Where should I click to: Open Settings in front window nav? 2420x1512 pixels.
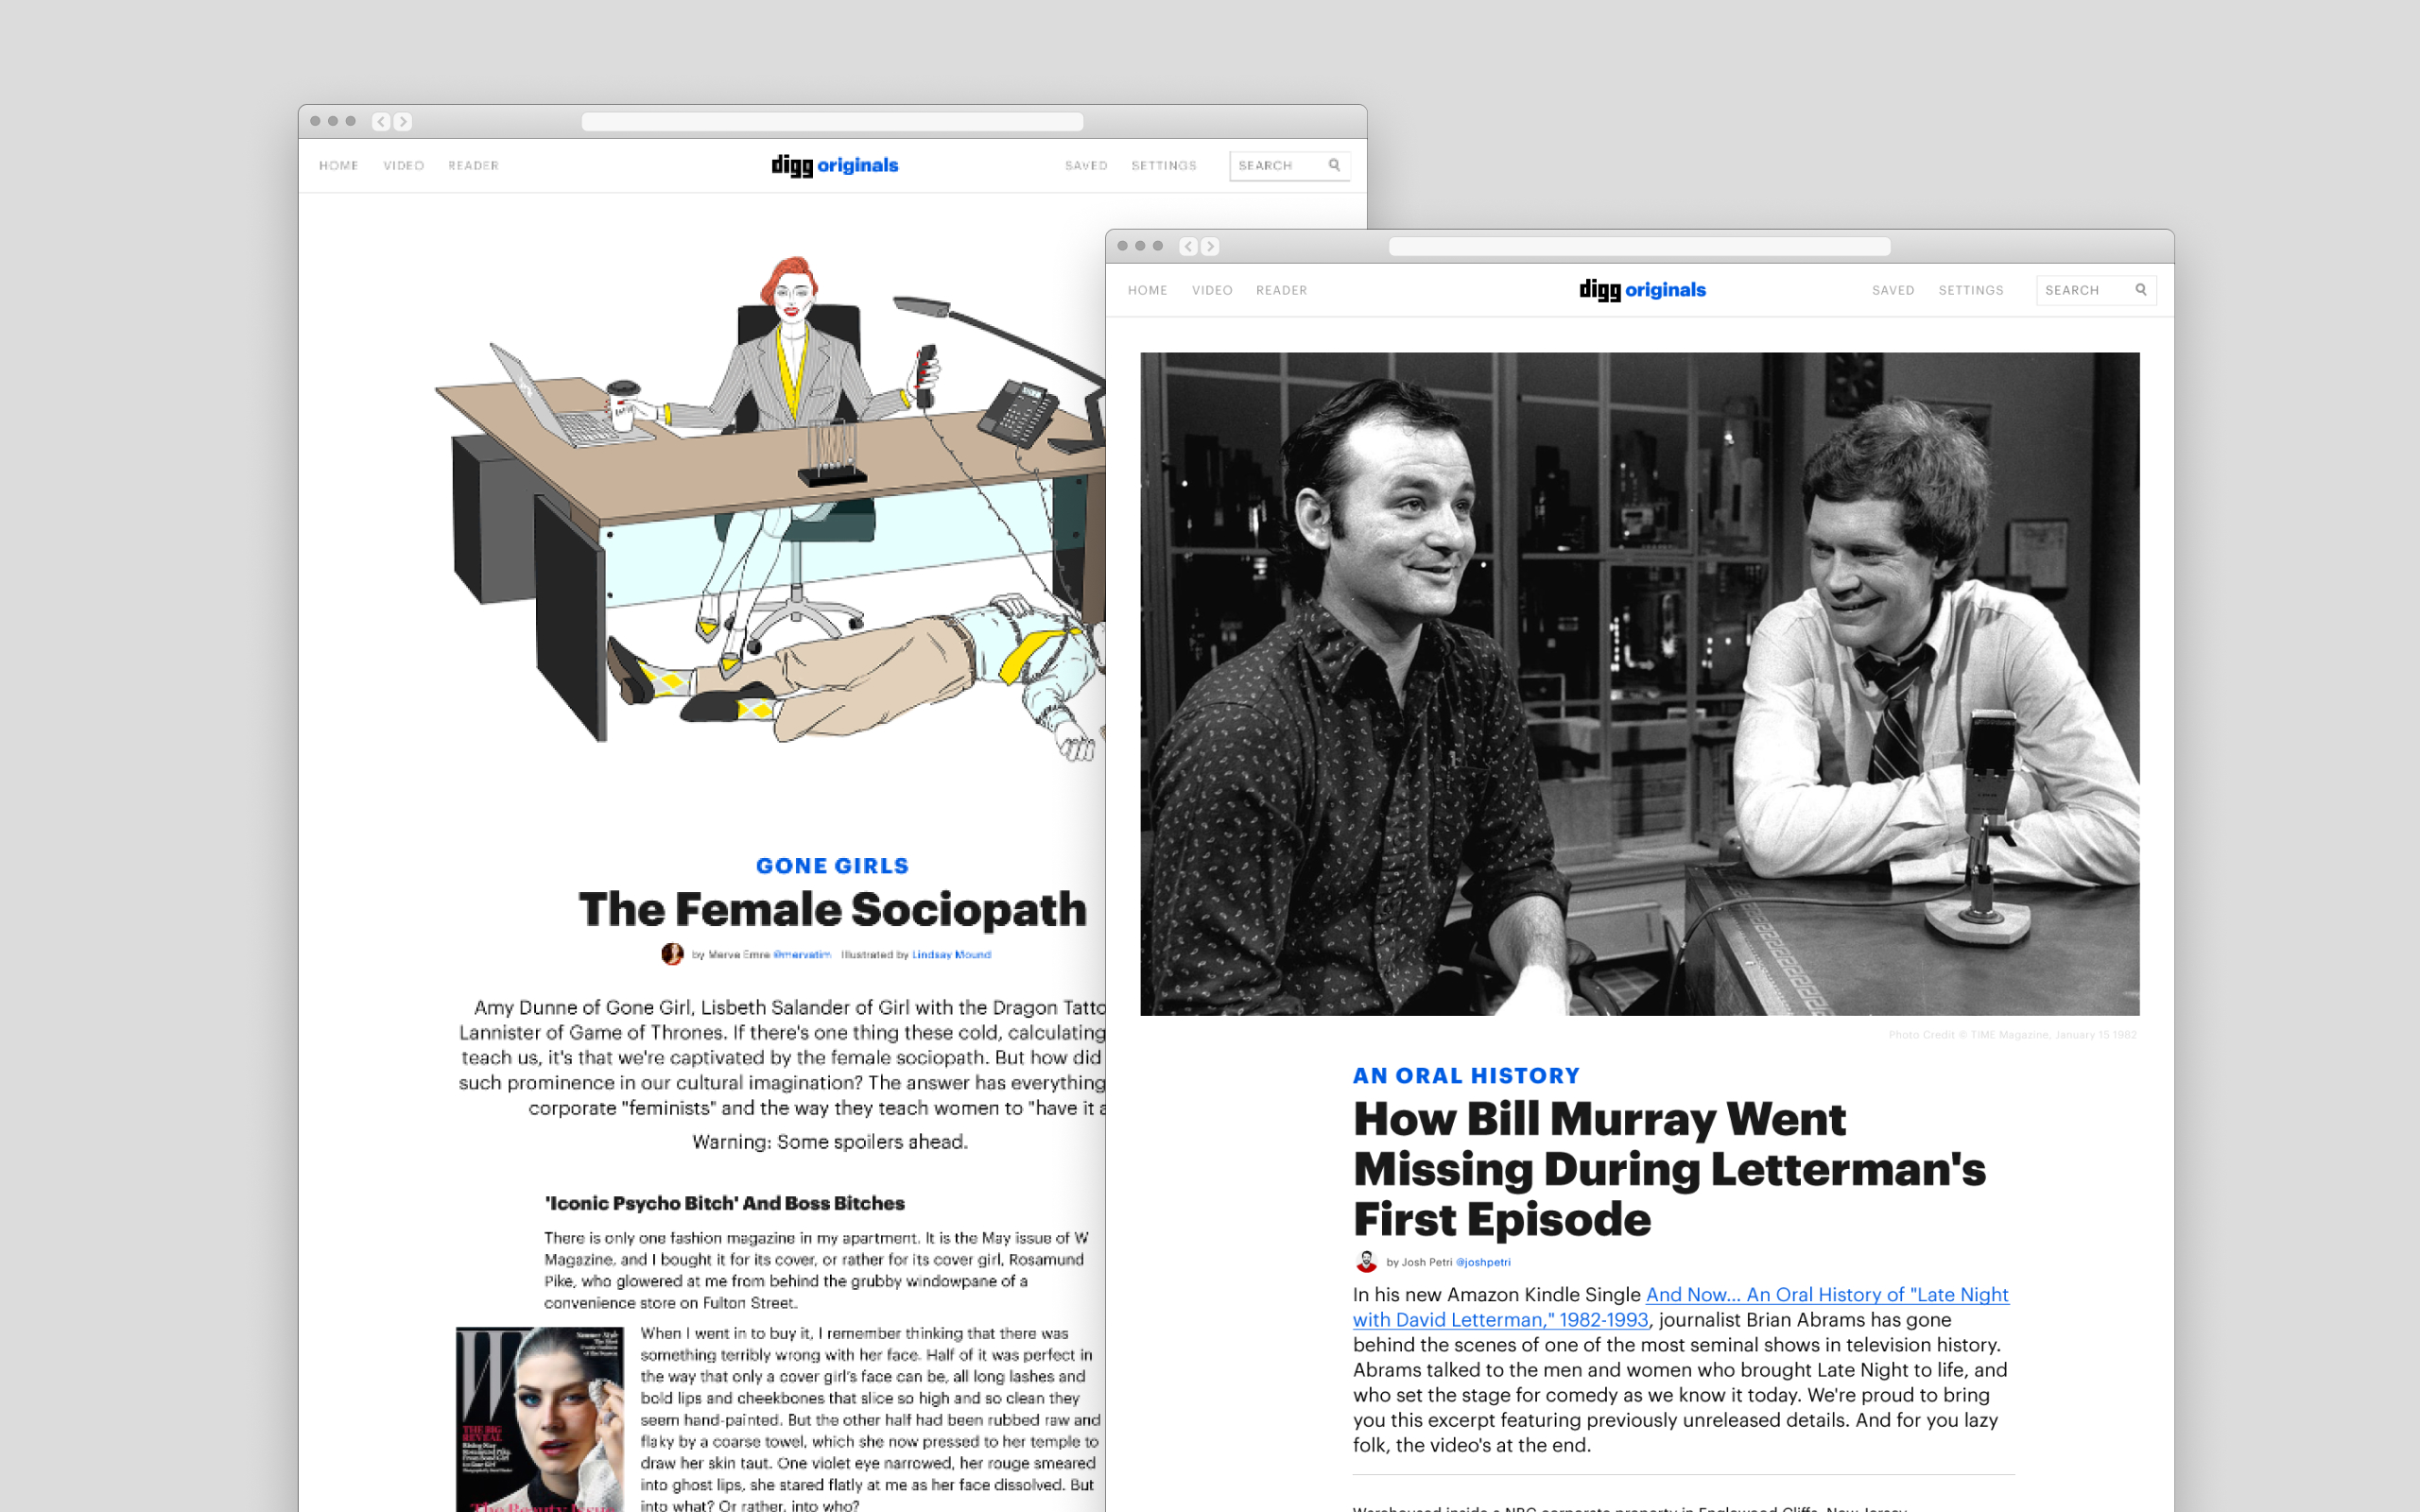coord(1970,290)
